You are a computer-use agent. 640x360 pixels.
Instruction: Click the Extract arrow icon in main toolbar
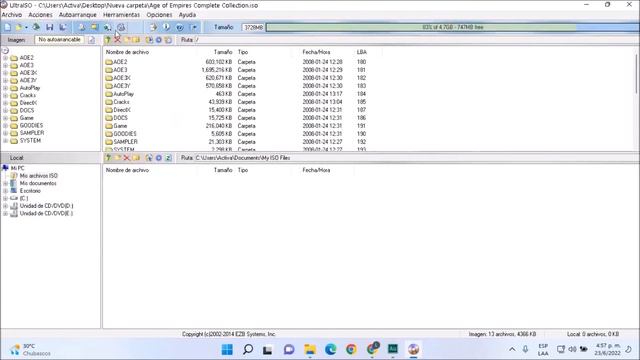(153, 27)
